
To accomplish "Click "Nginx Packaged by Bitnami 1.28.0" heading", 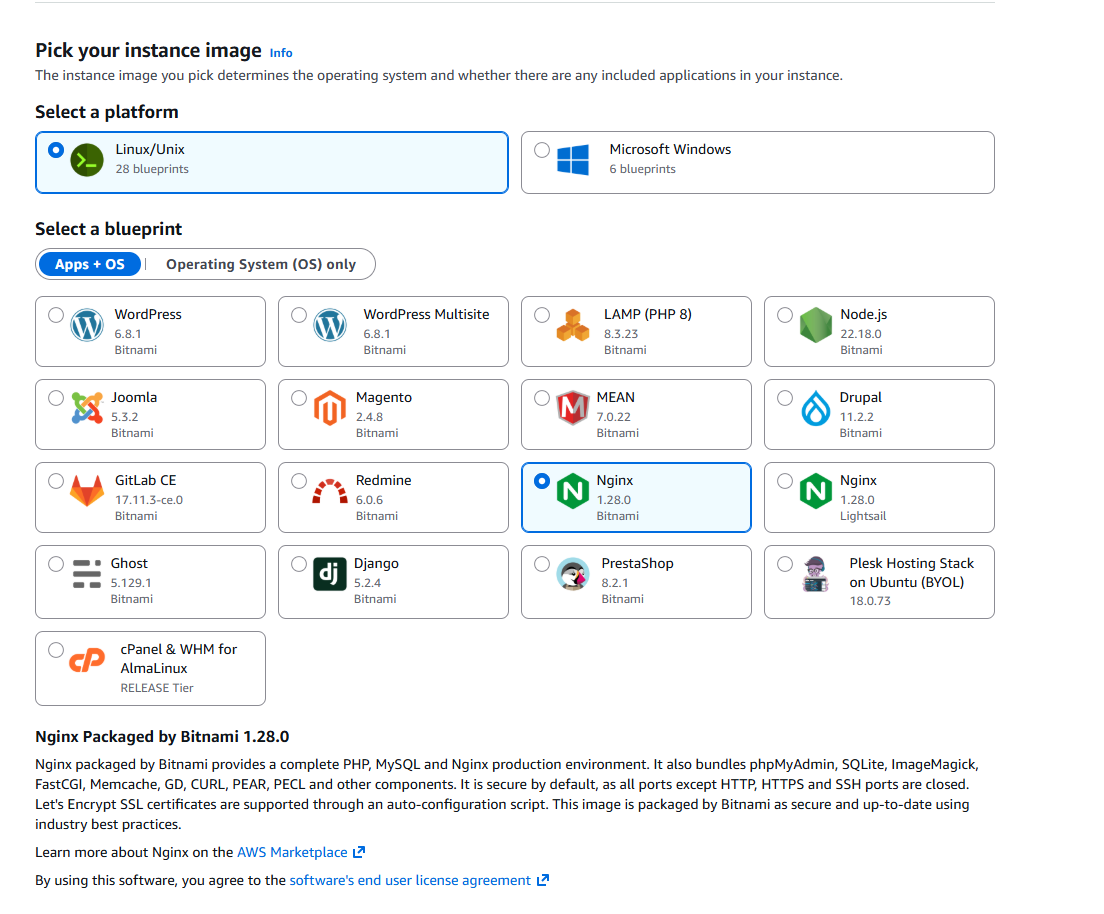I will 162,737.
